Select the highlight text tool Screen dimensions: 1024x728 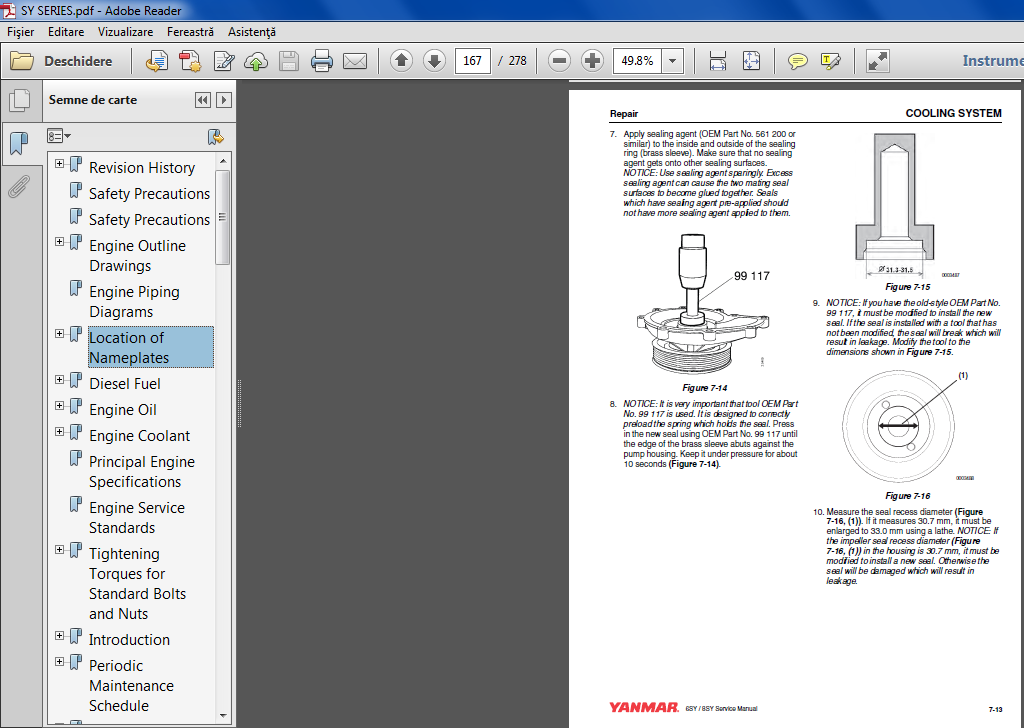[x=830, y=61]
